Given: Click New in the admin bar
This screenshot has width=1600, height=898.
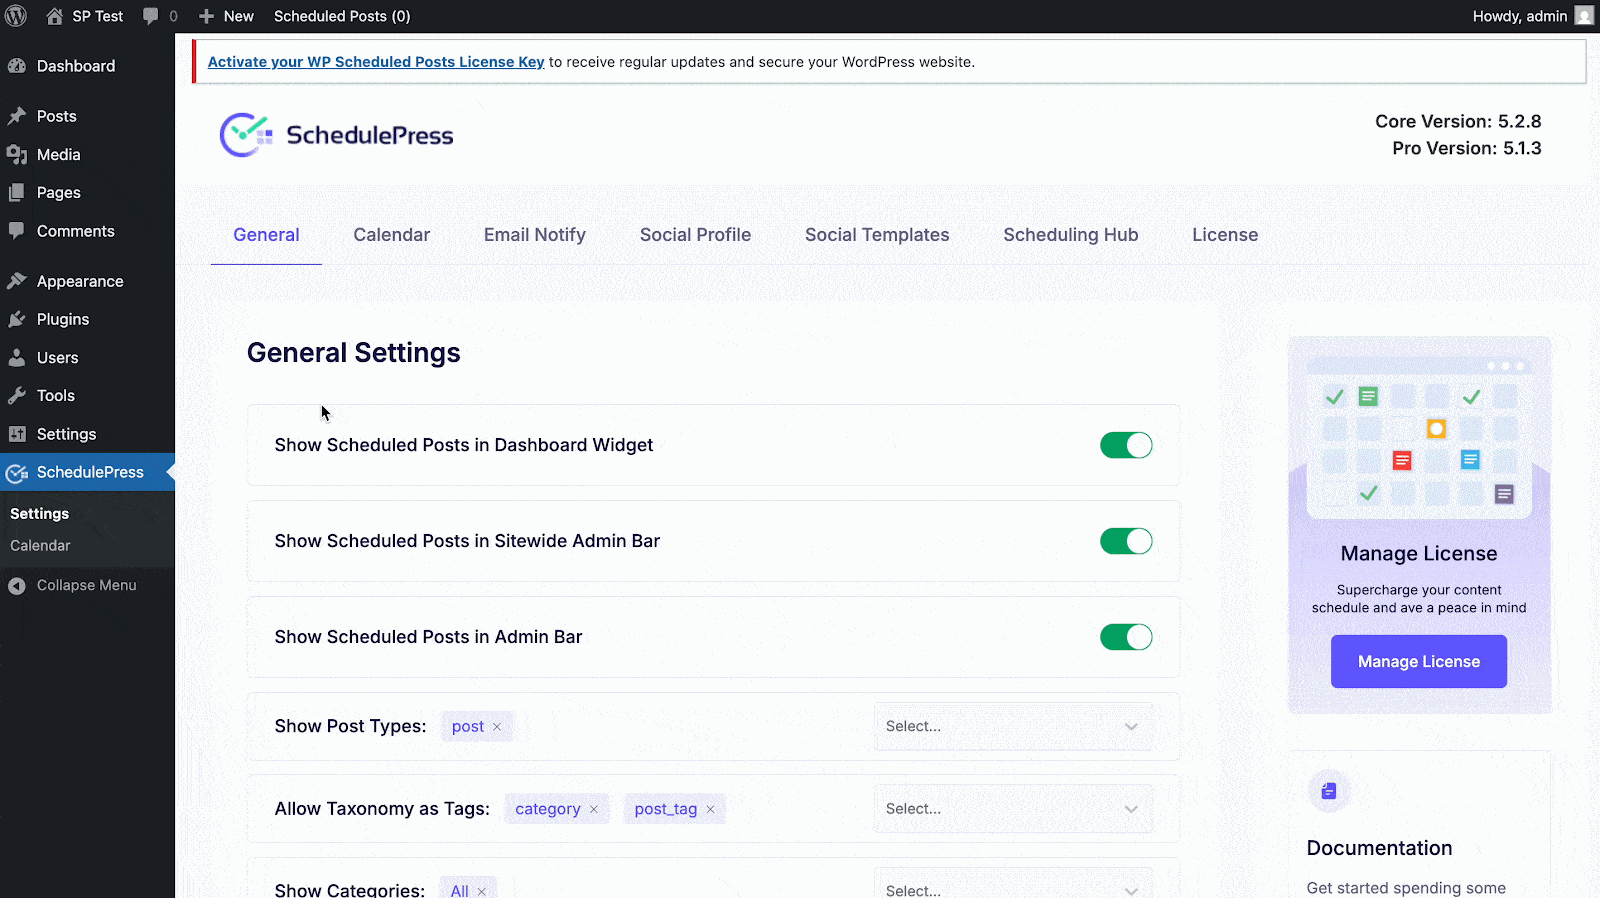Looking at the screenshot, I should coord(238,16).
